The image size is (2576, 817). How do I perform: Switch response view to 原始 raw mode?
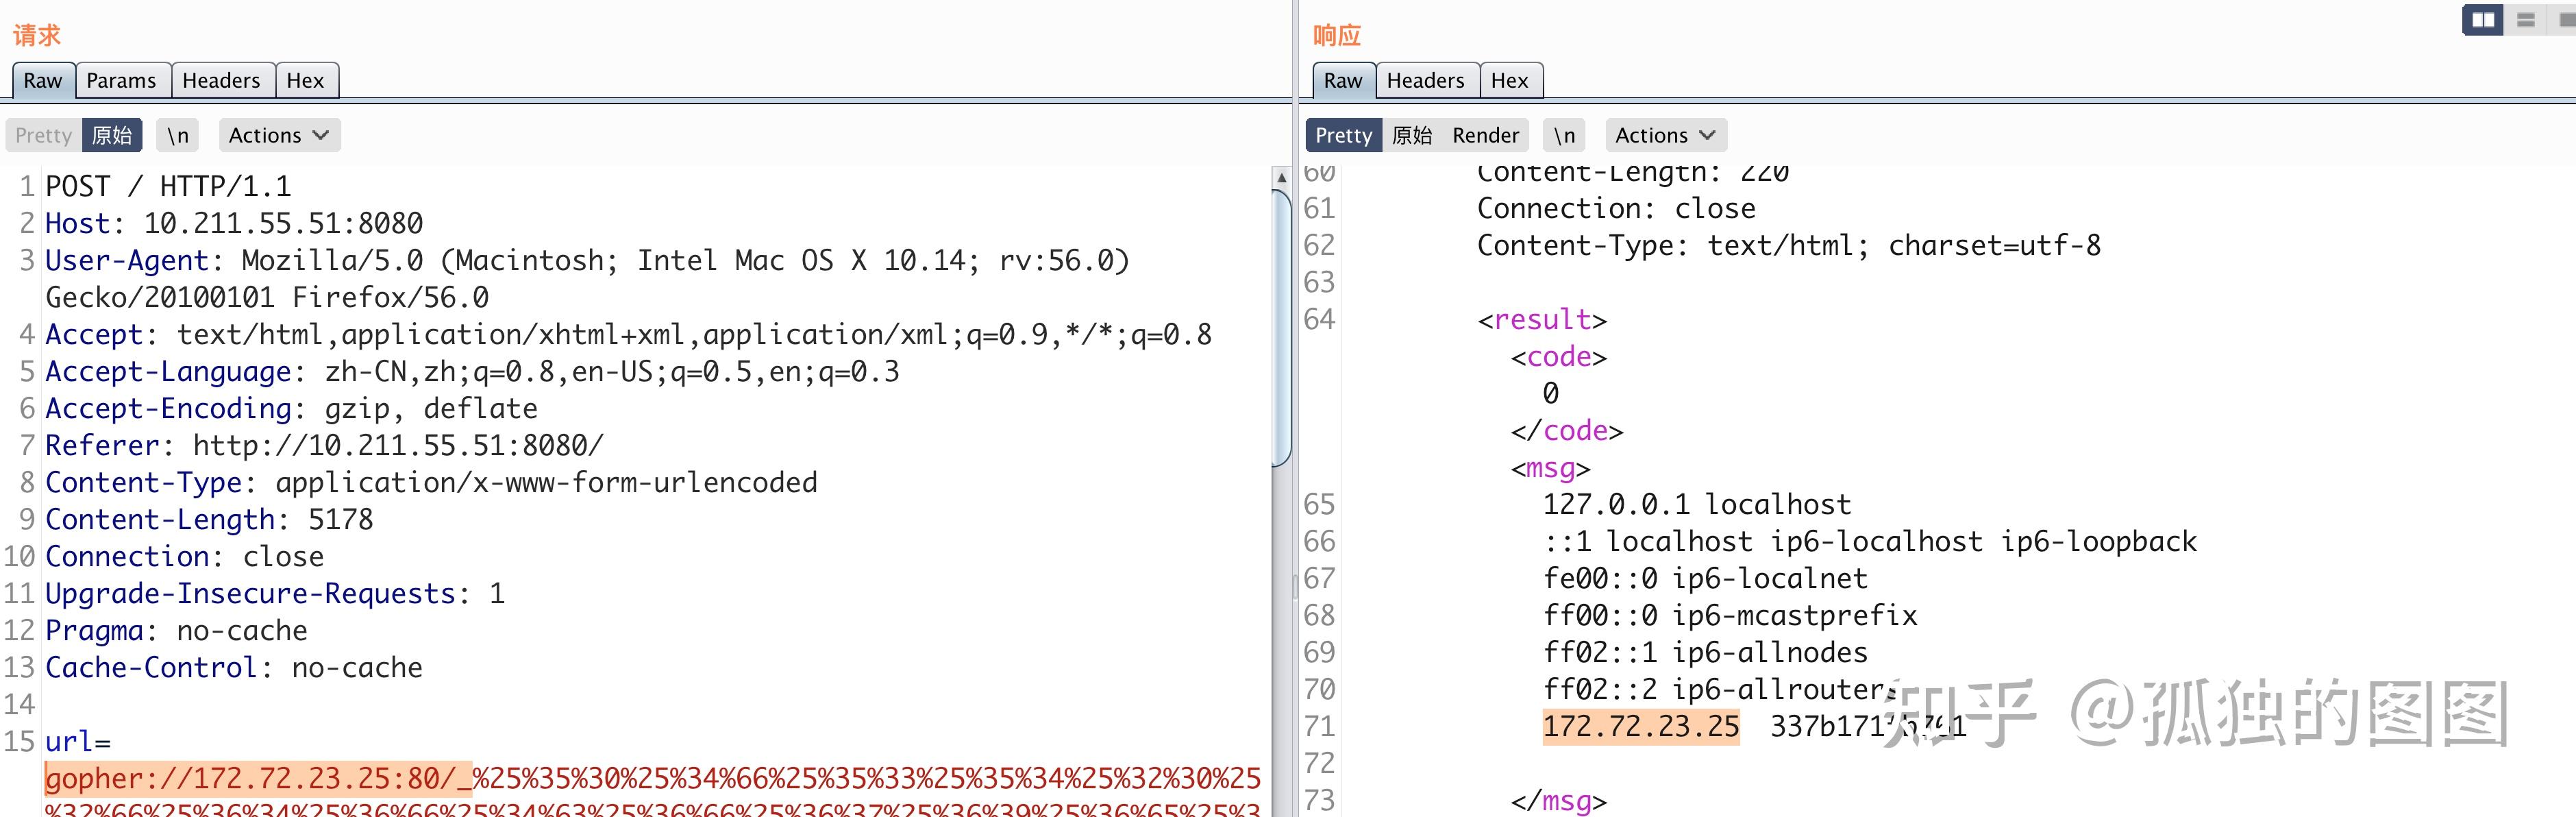[1412, 135]
